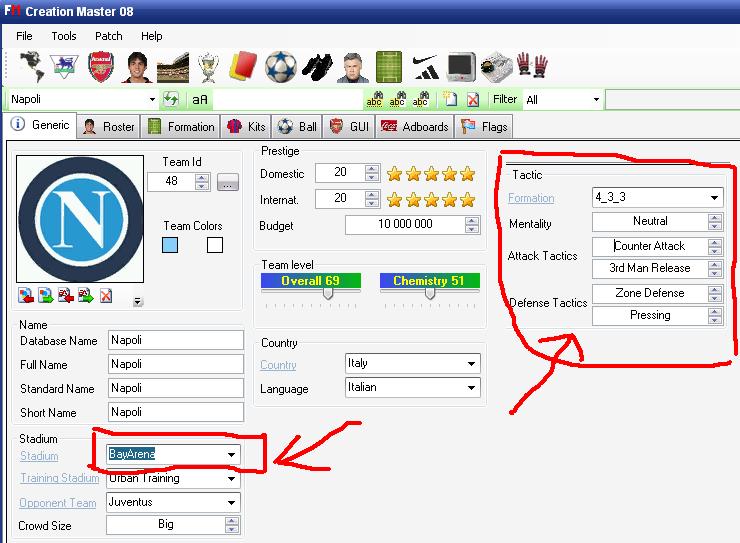Switch to the Kits tab
This screenshot has width=740, height=543.
pyautogui.click(x=246, y=126)
